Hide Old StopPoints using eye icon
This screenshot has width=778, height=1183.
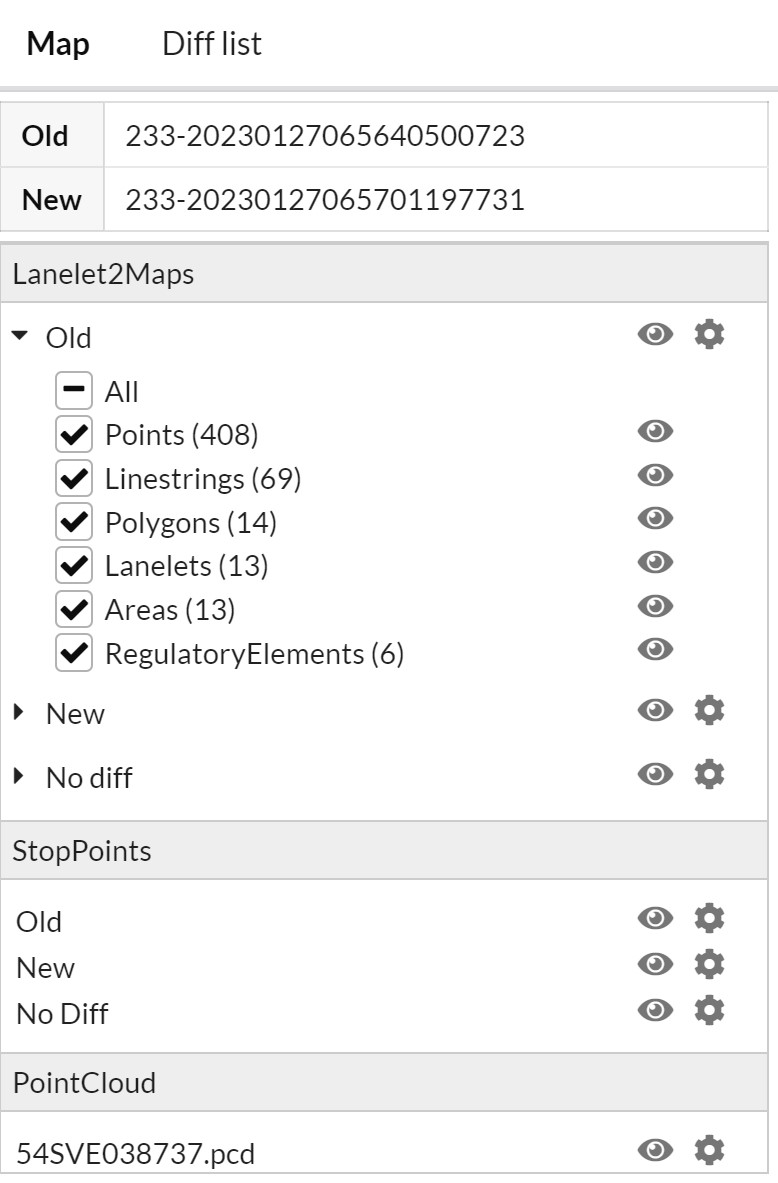tap(655, 918)
